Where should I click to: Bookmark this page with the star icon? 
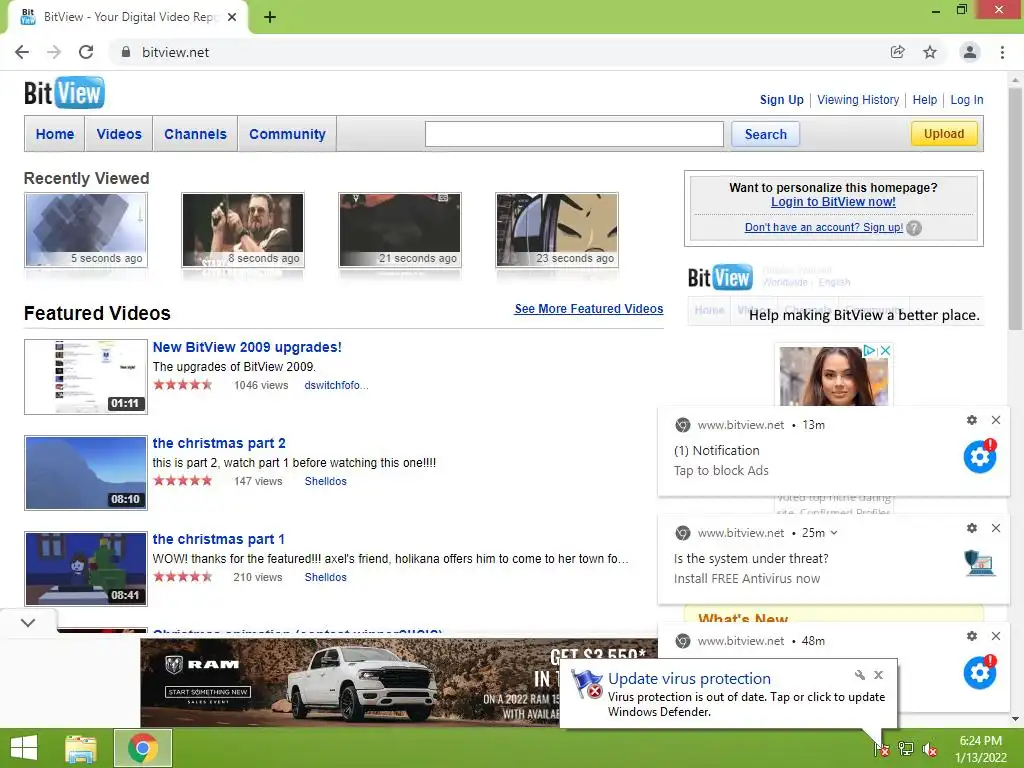pos(930,52)
